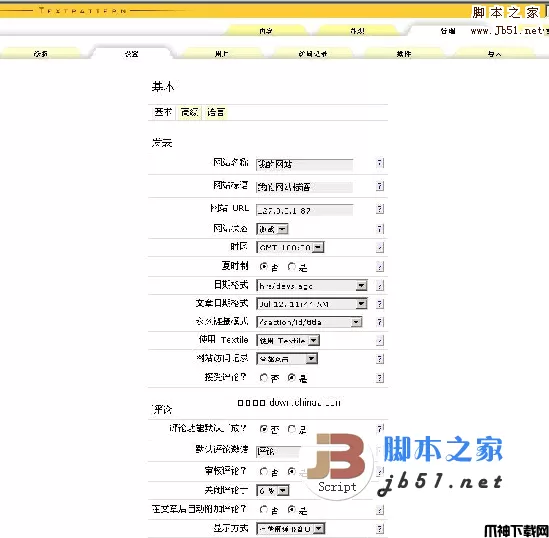Choose 是 for 接受评论 accept comments

(292, 378)
